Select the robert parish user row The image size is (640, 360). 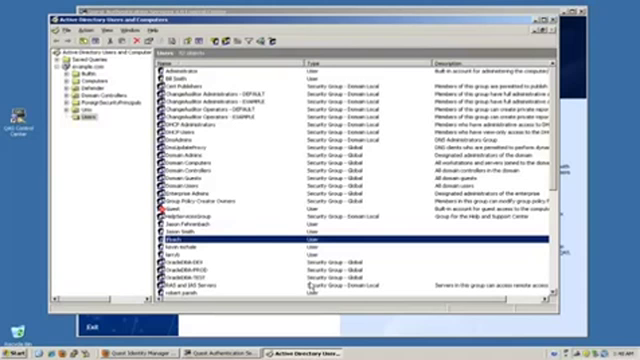click(353, 293)
